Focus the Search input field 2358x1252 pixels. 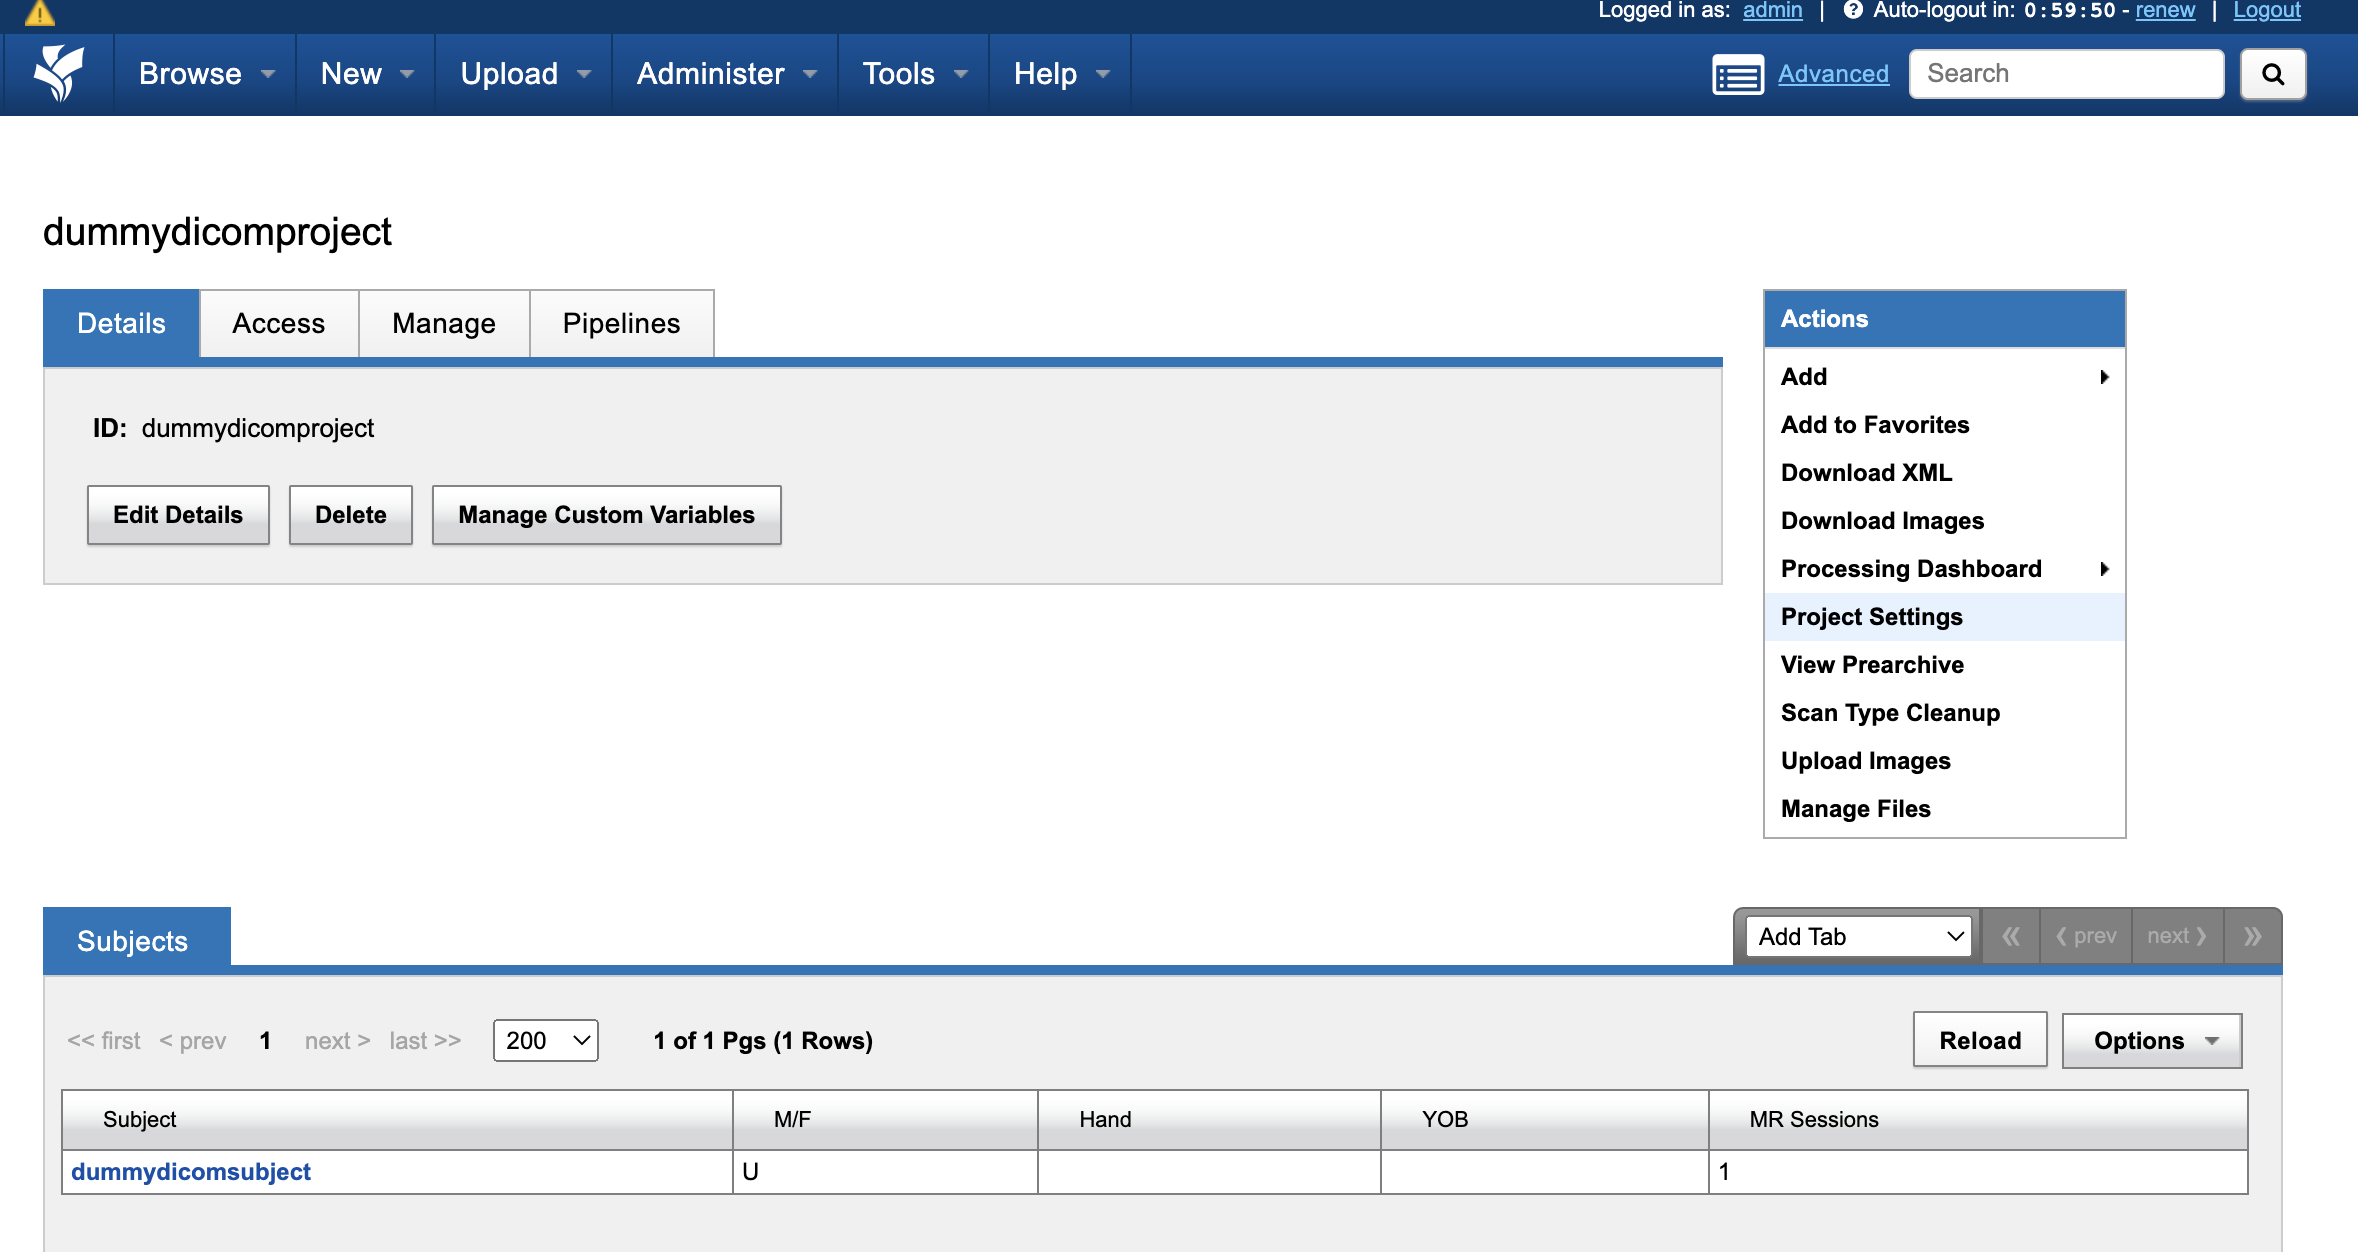click(2066, 74)
